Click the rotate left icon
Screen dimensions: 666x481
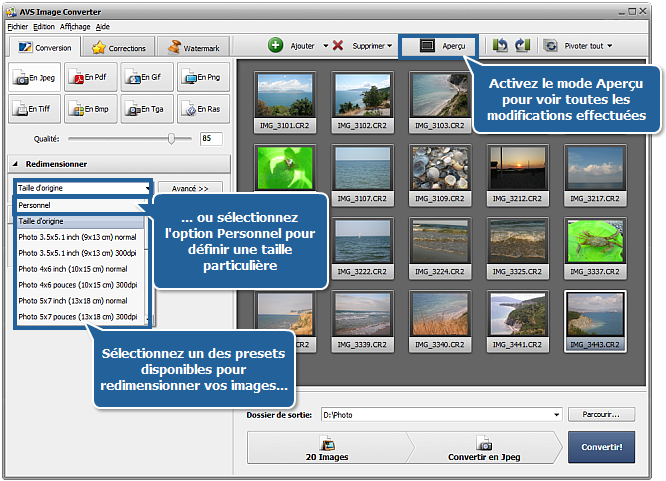pyautogui.click(x=501, y=46)
